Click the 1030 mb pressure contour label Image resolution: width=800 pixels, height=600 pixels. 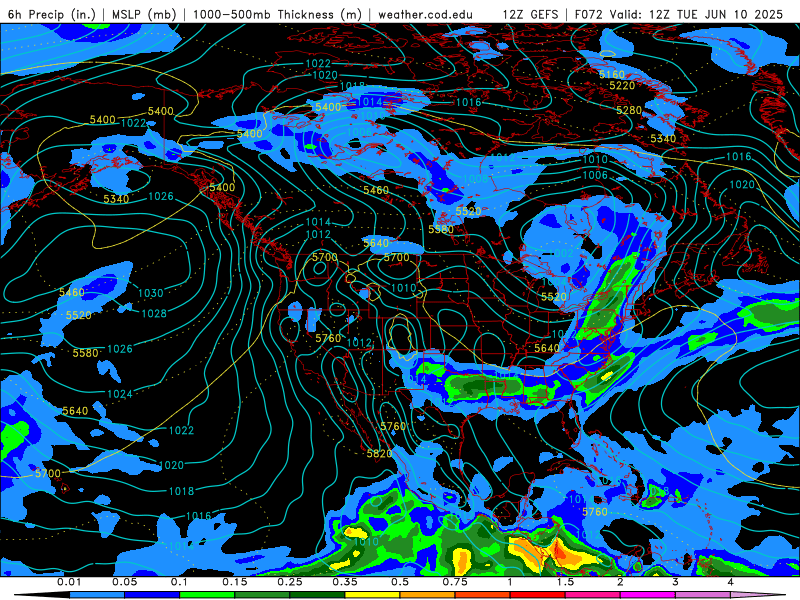click(x=151, y=293)
